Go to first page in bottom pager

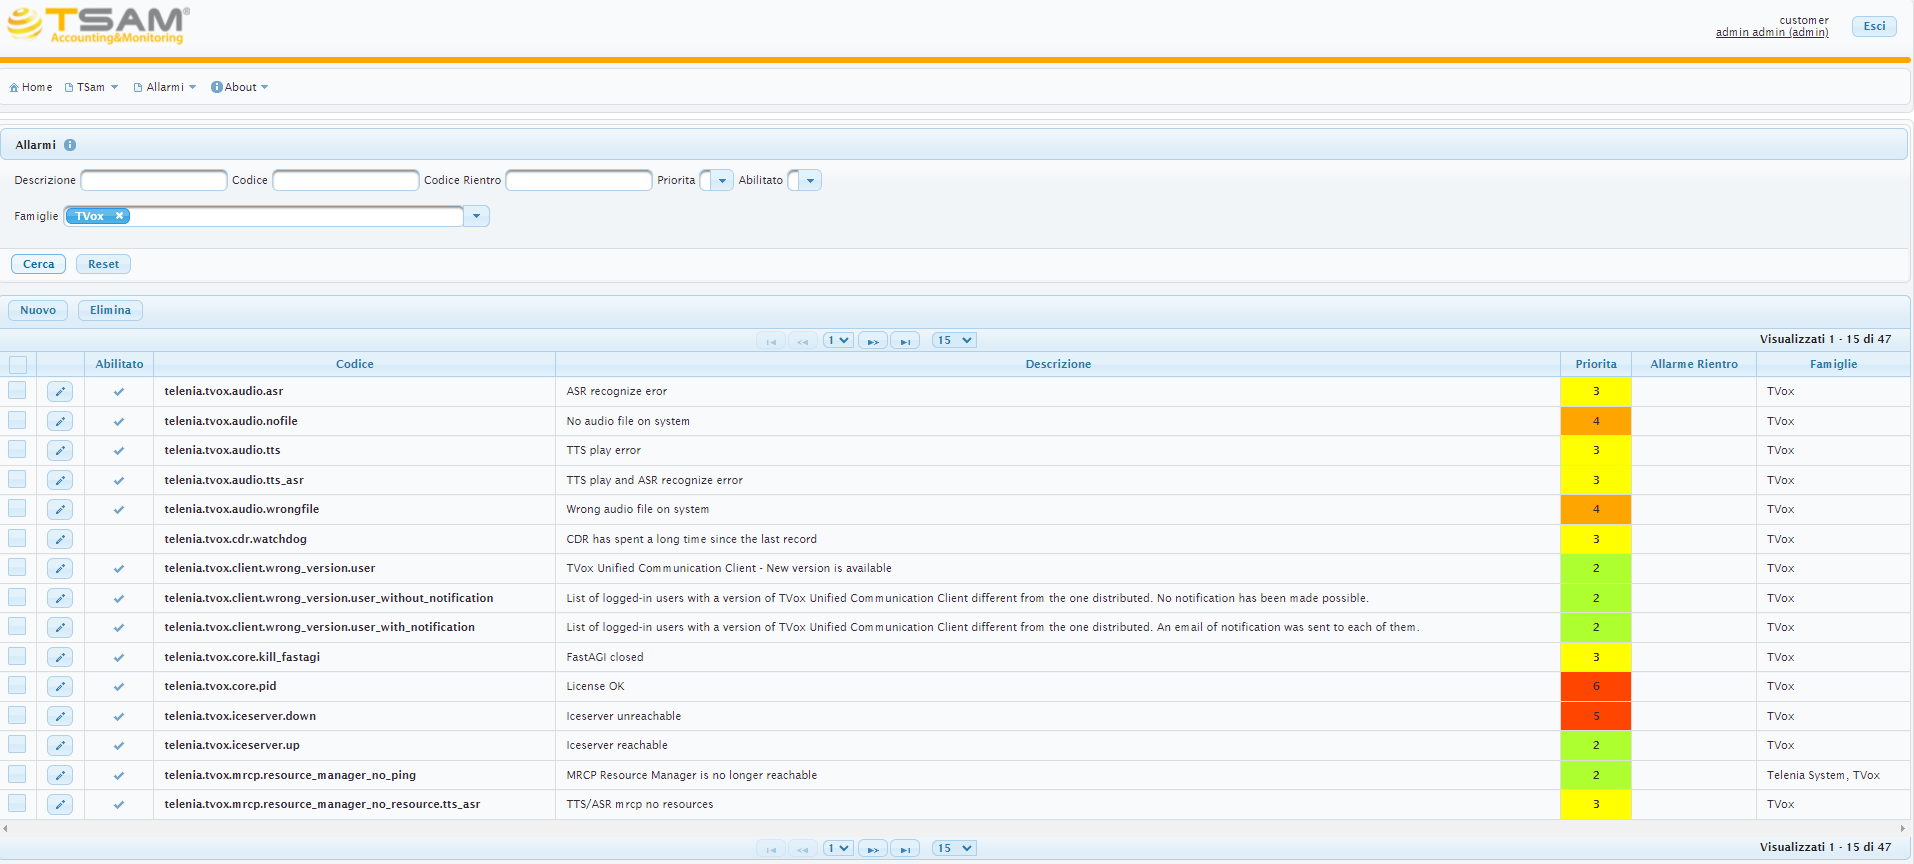pyautogui.click(x=771, y=849)
